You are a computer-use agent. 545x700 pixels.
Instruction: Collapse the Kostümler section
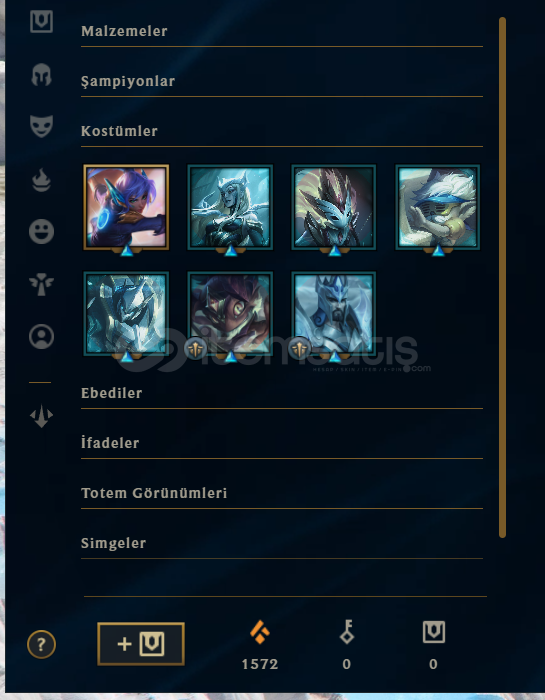click(282, 131)
